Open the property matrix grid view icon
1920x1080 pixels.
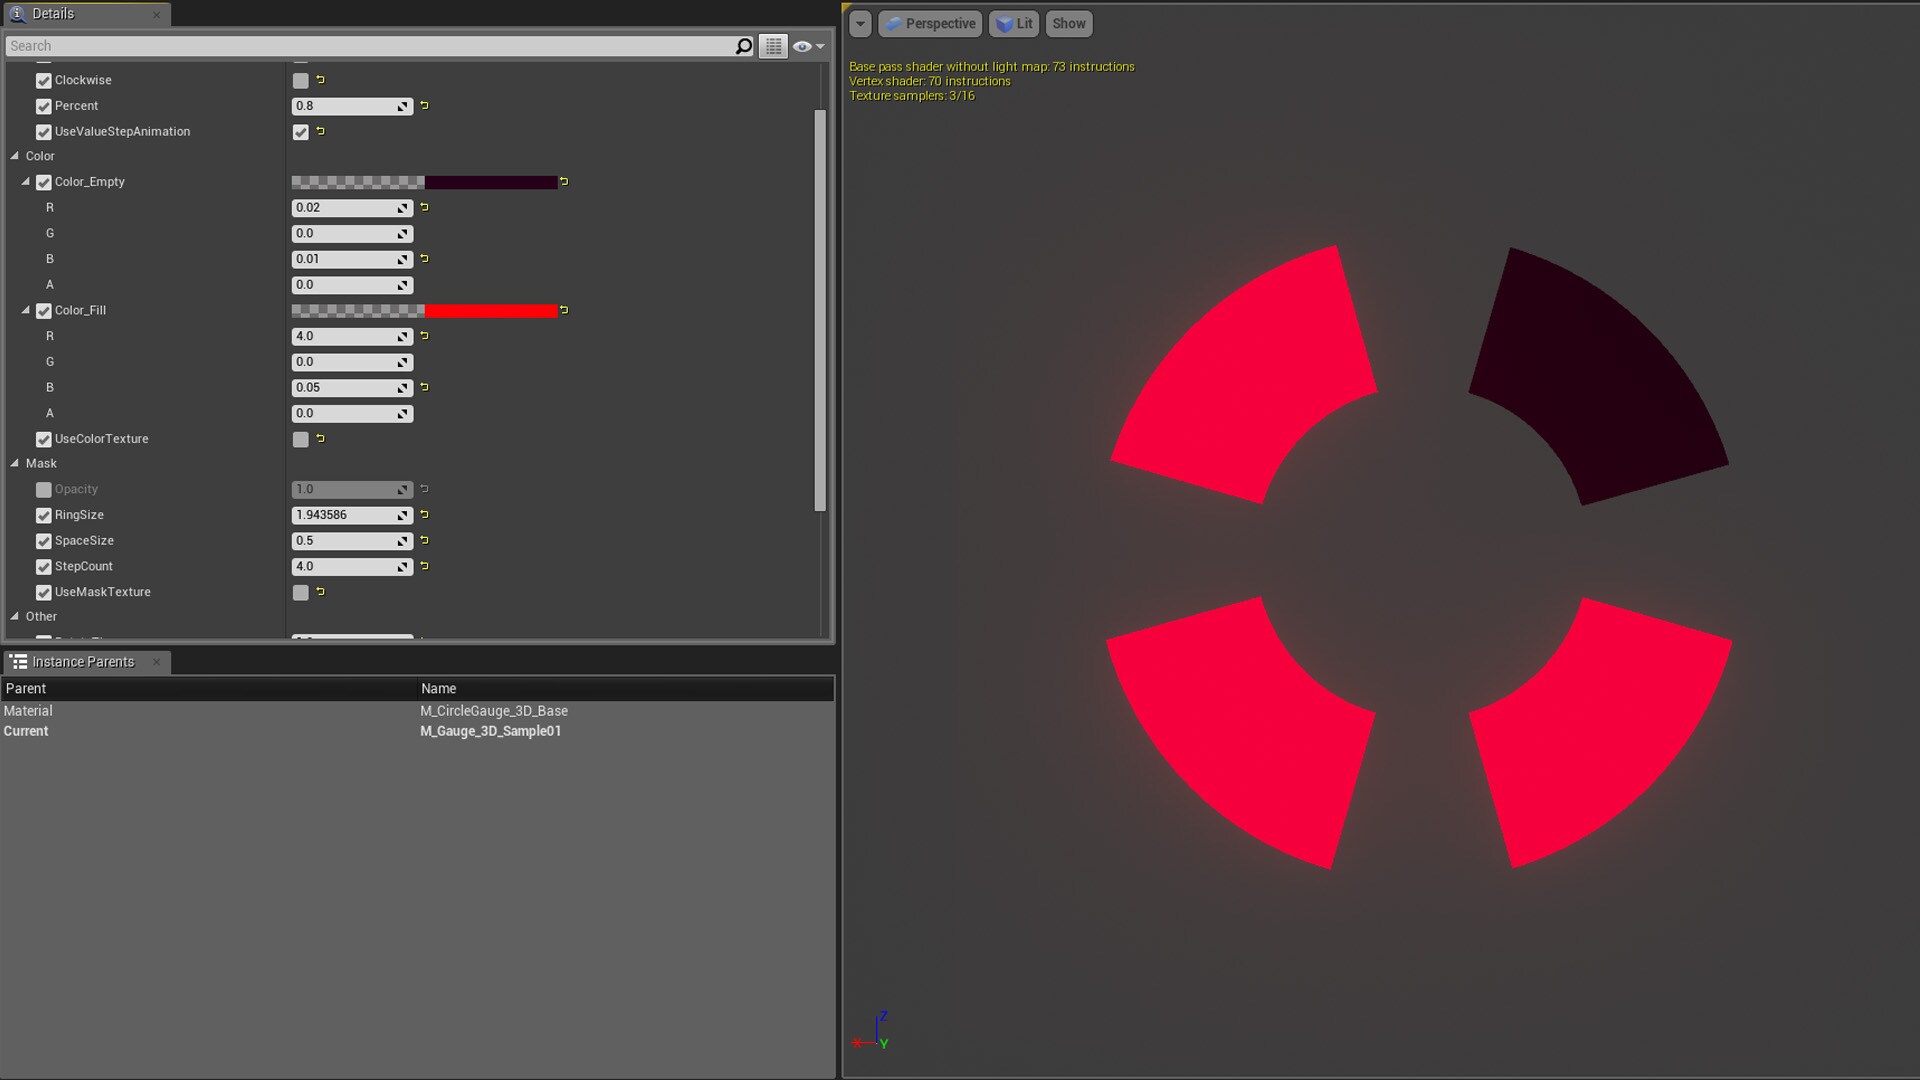point(773,46)
